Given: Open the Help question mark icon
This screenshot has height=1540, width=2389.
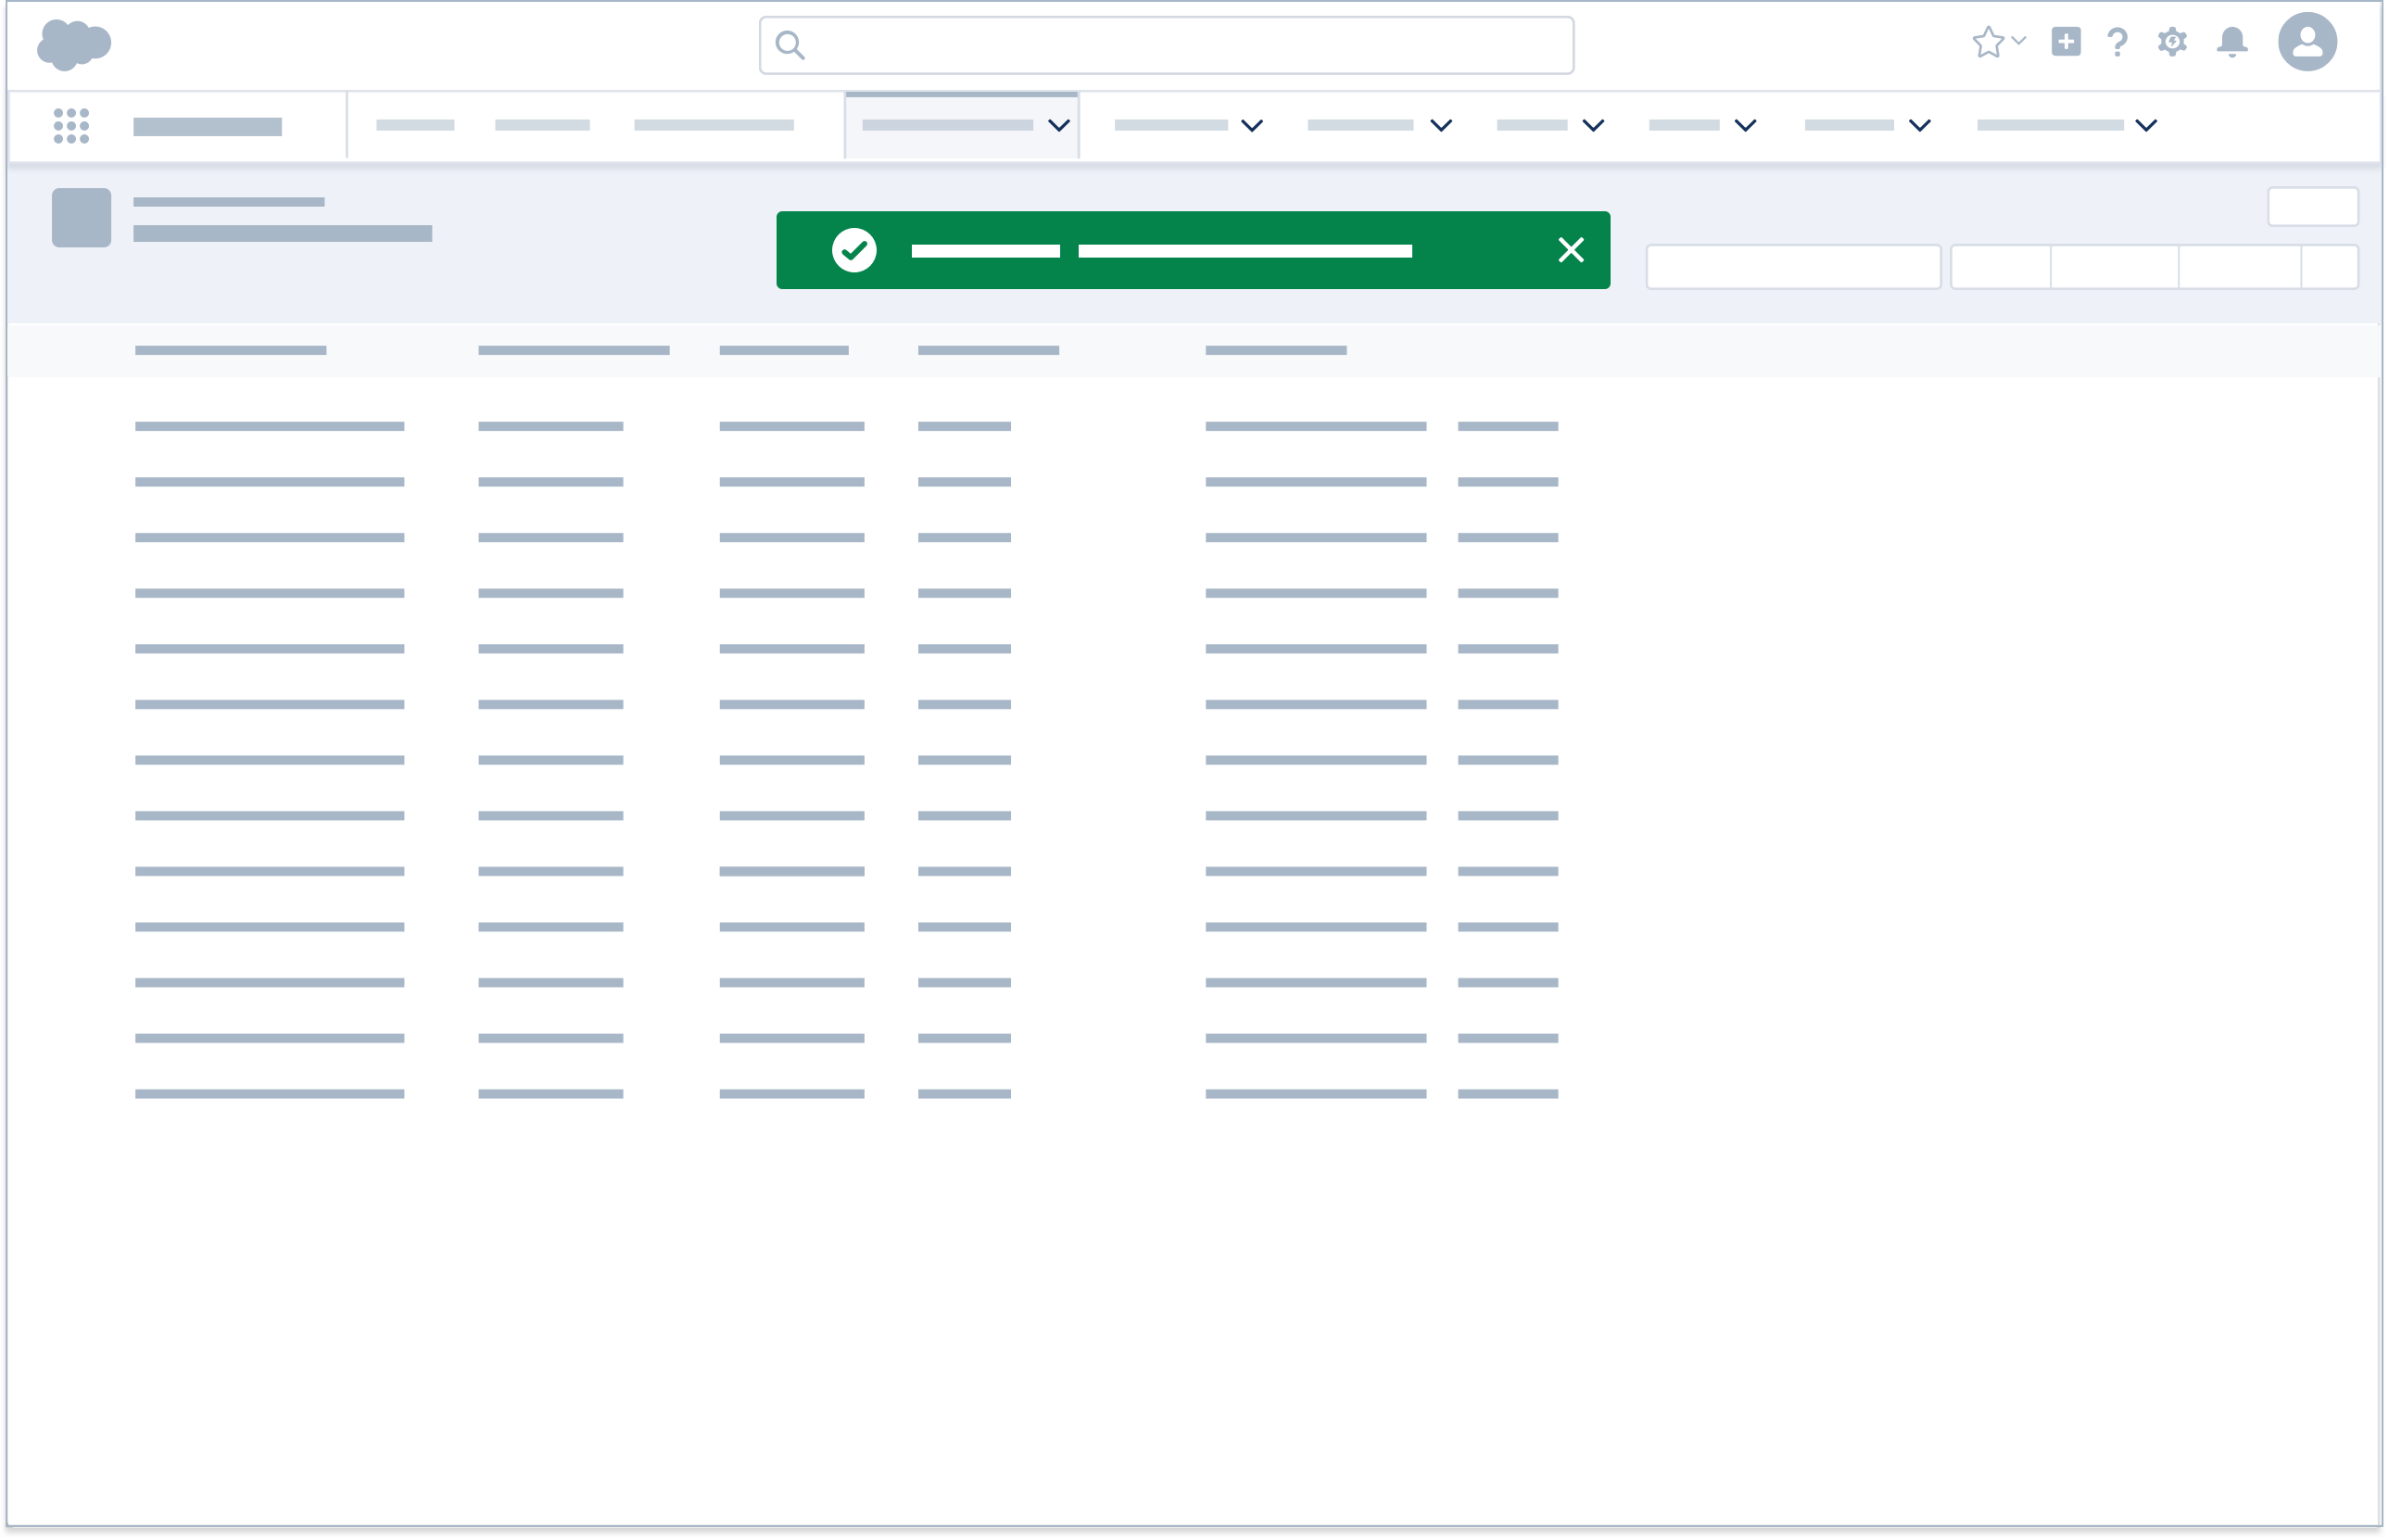Looking at the screenshot, I should (x=2117, y=42).
